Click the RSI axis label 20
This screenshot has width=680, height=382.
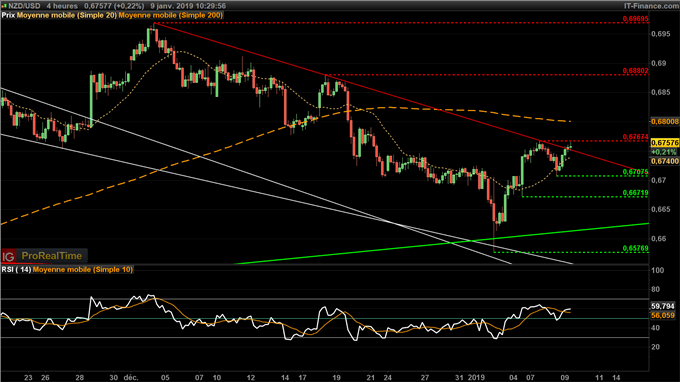click(656, 347)
